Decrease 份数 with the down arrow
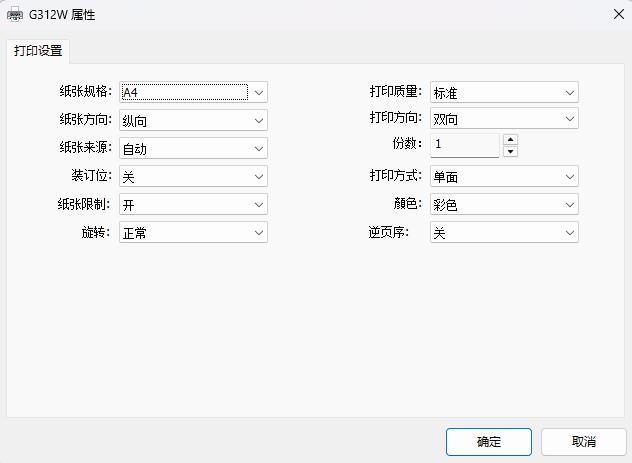This screenshot has height=463, width=632. point(510,152)
